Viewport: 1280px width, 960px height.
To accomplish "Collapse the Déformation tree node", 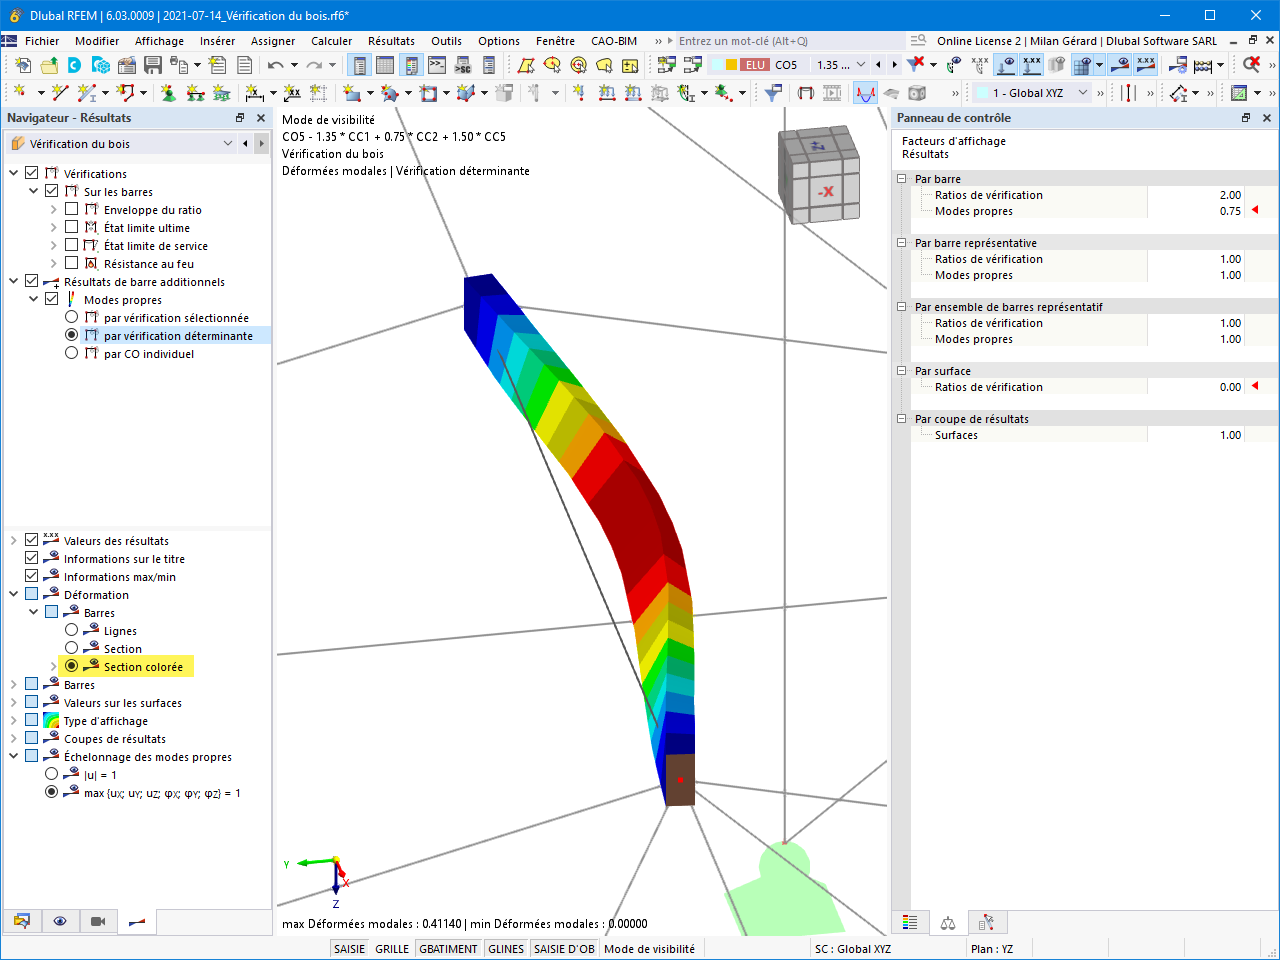I will coord(14,594).
